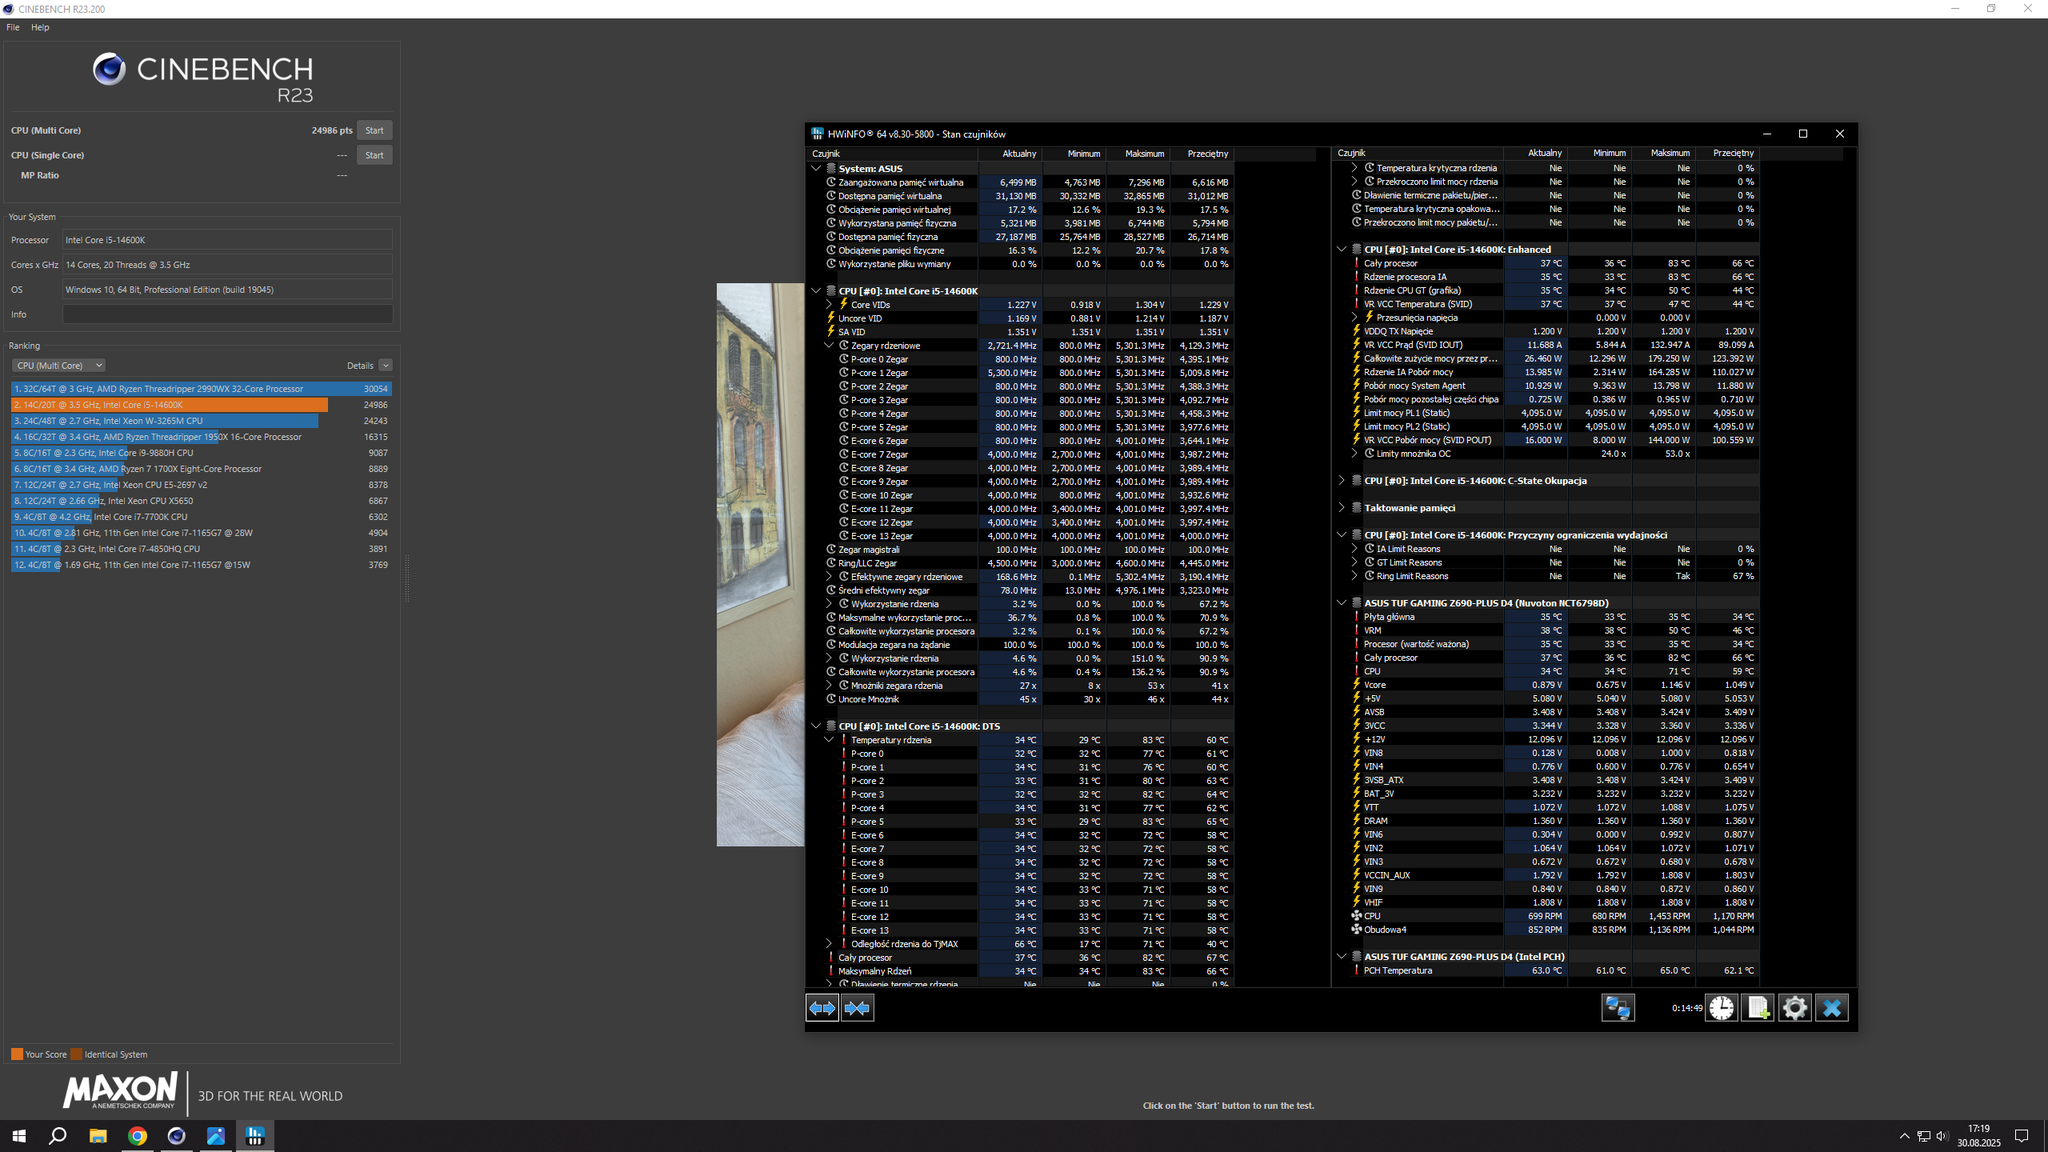The width and height of the screenshot is (2048, 1152).
Task: Open the CPU (Multi Core) ranking dropdown
Action: click(59, 366)
